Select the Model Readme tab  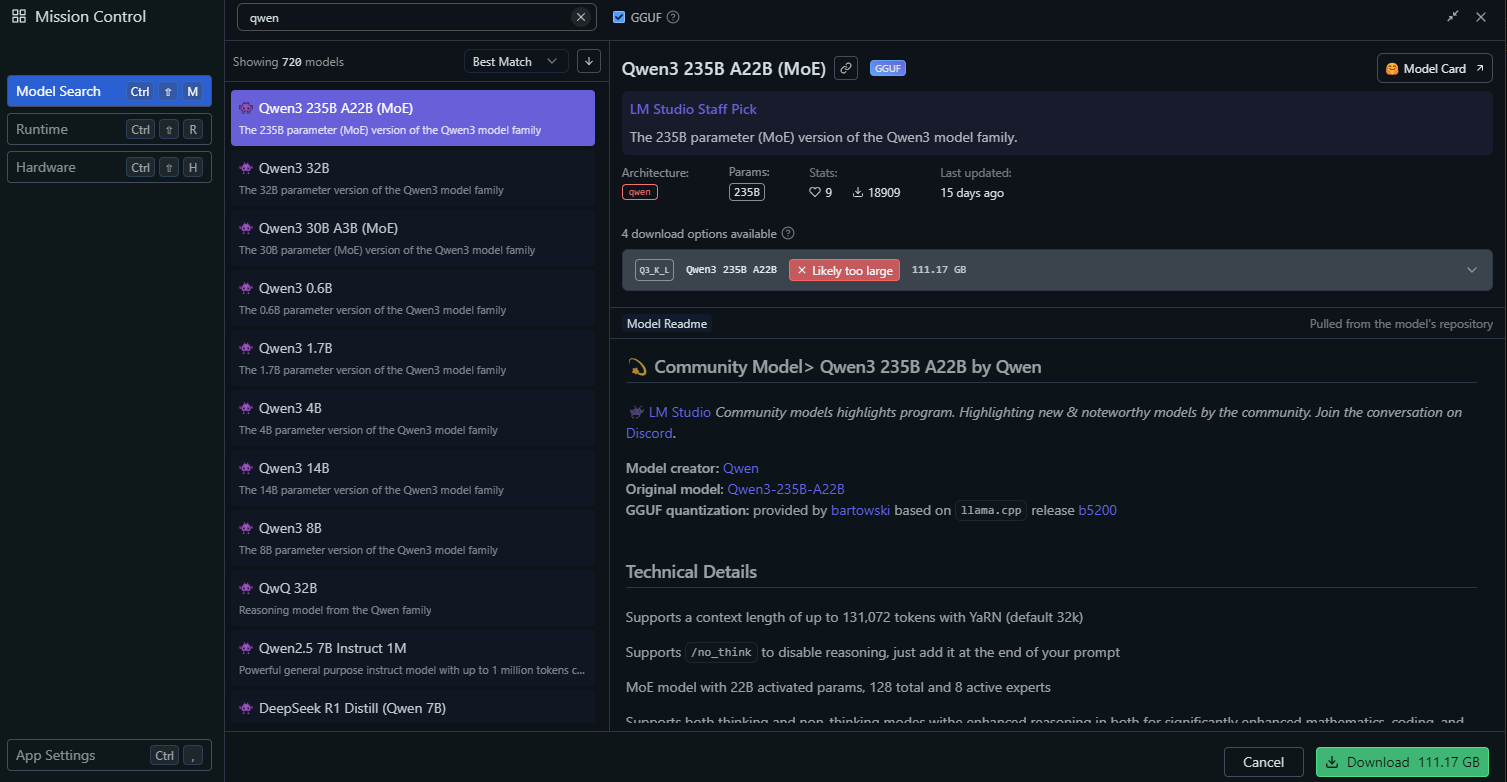point(667,324)
